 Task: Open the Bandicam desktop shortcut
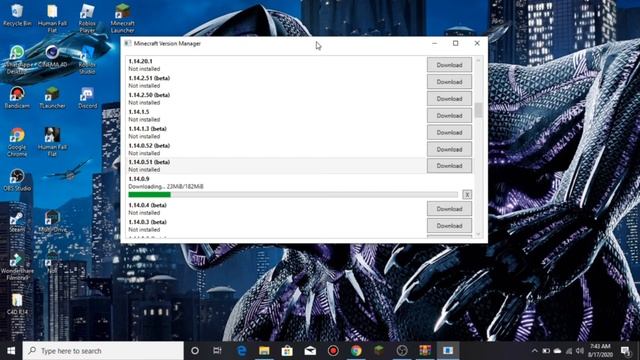(17, 98)
